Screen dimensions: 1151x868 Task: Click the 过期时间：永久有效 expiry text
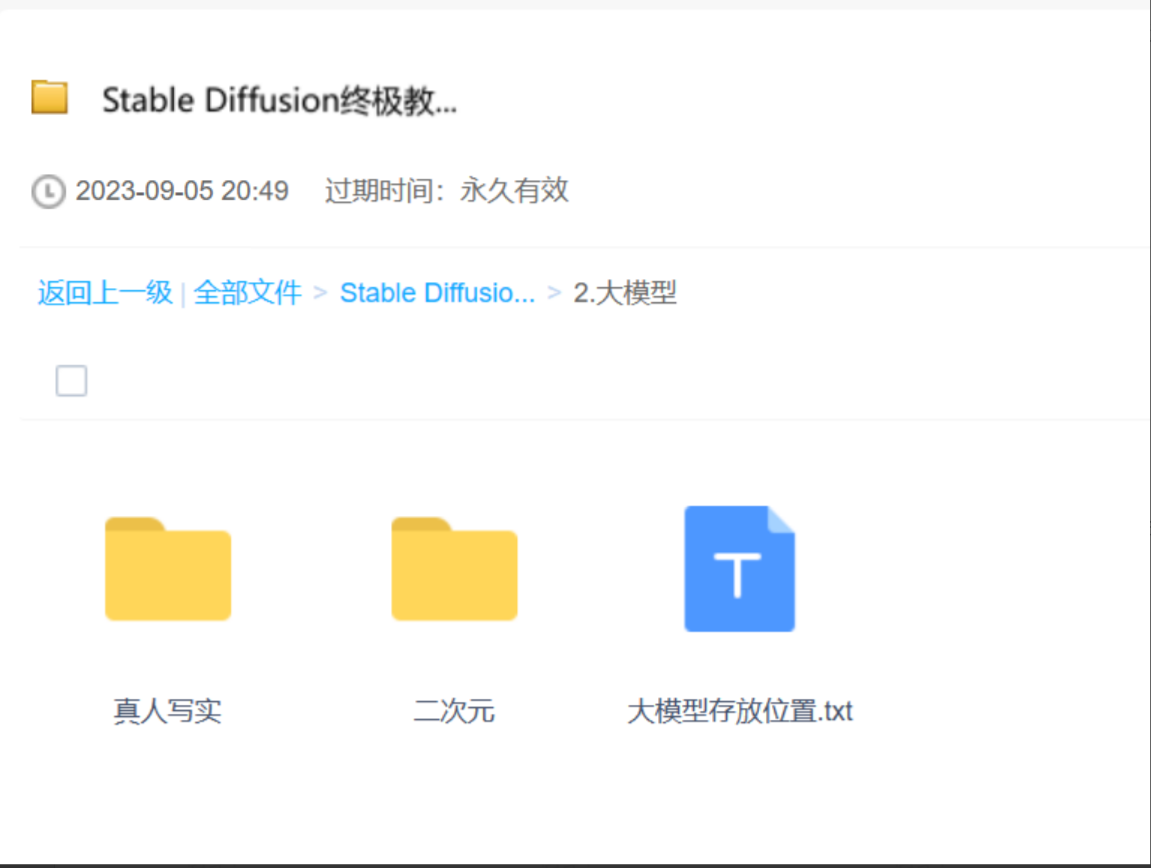446,191
